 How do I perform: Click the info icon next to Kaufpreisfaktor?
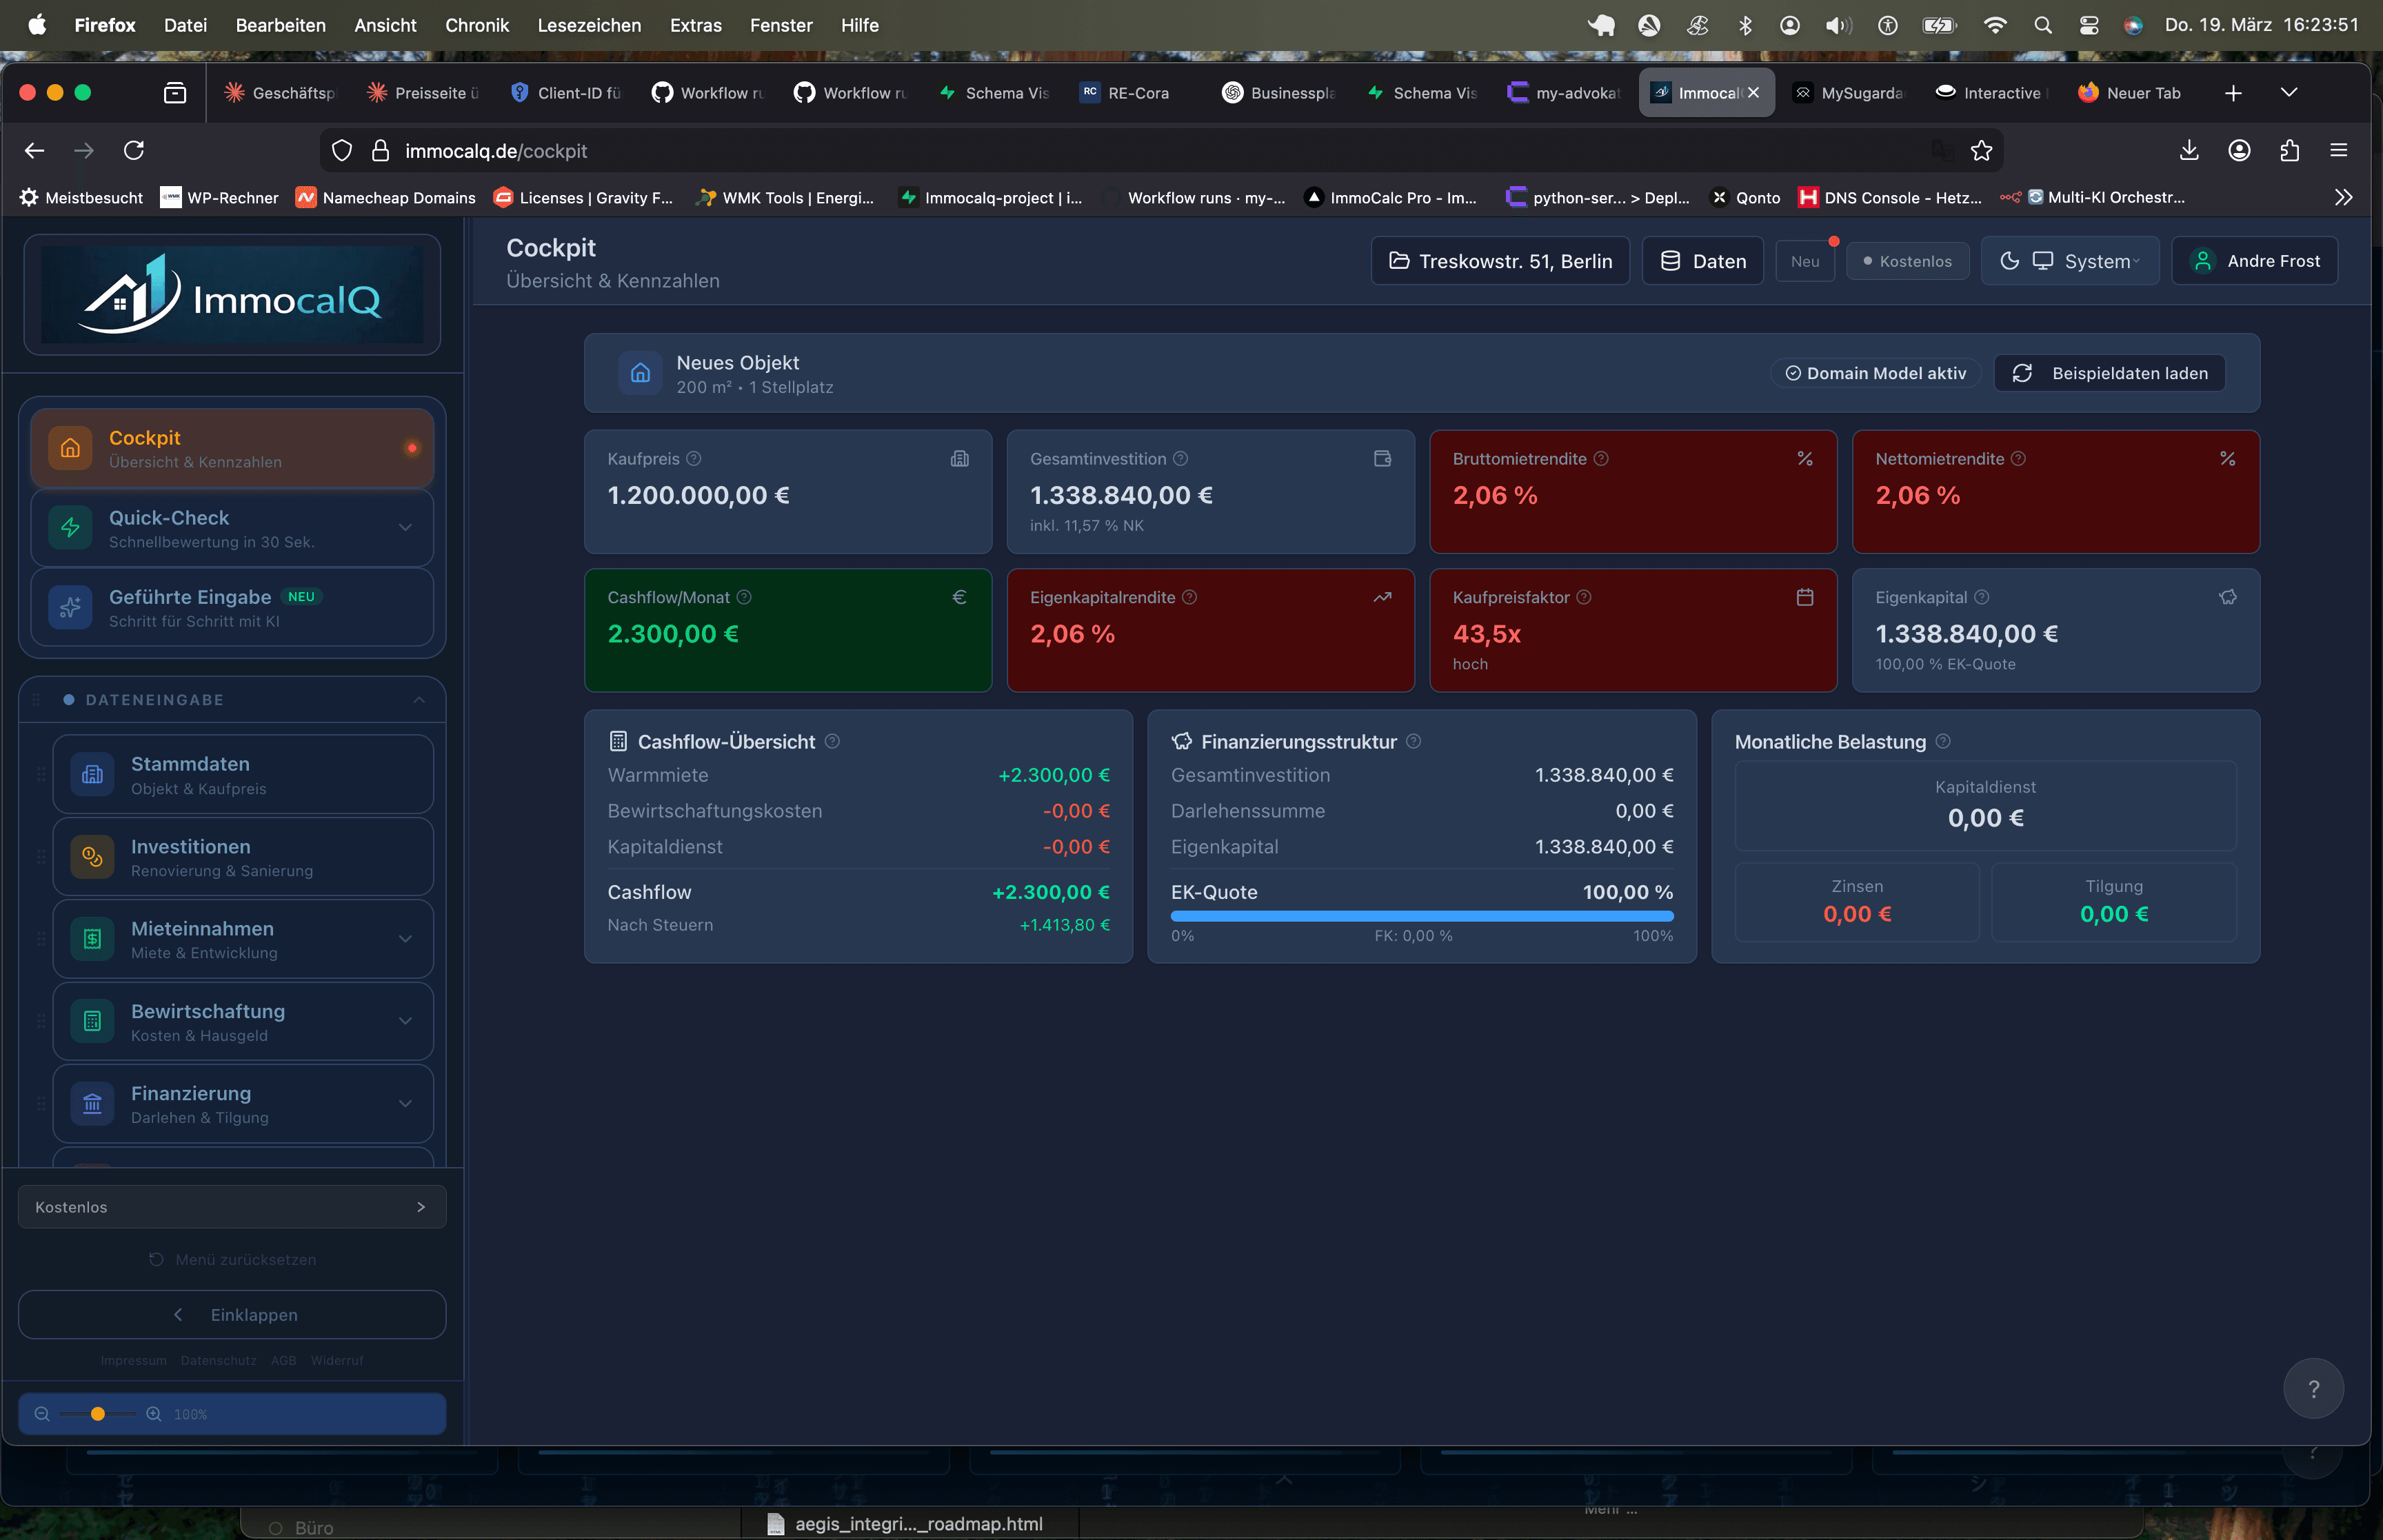1584,597
